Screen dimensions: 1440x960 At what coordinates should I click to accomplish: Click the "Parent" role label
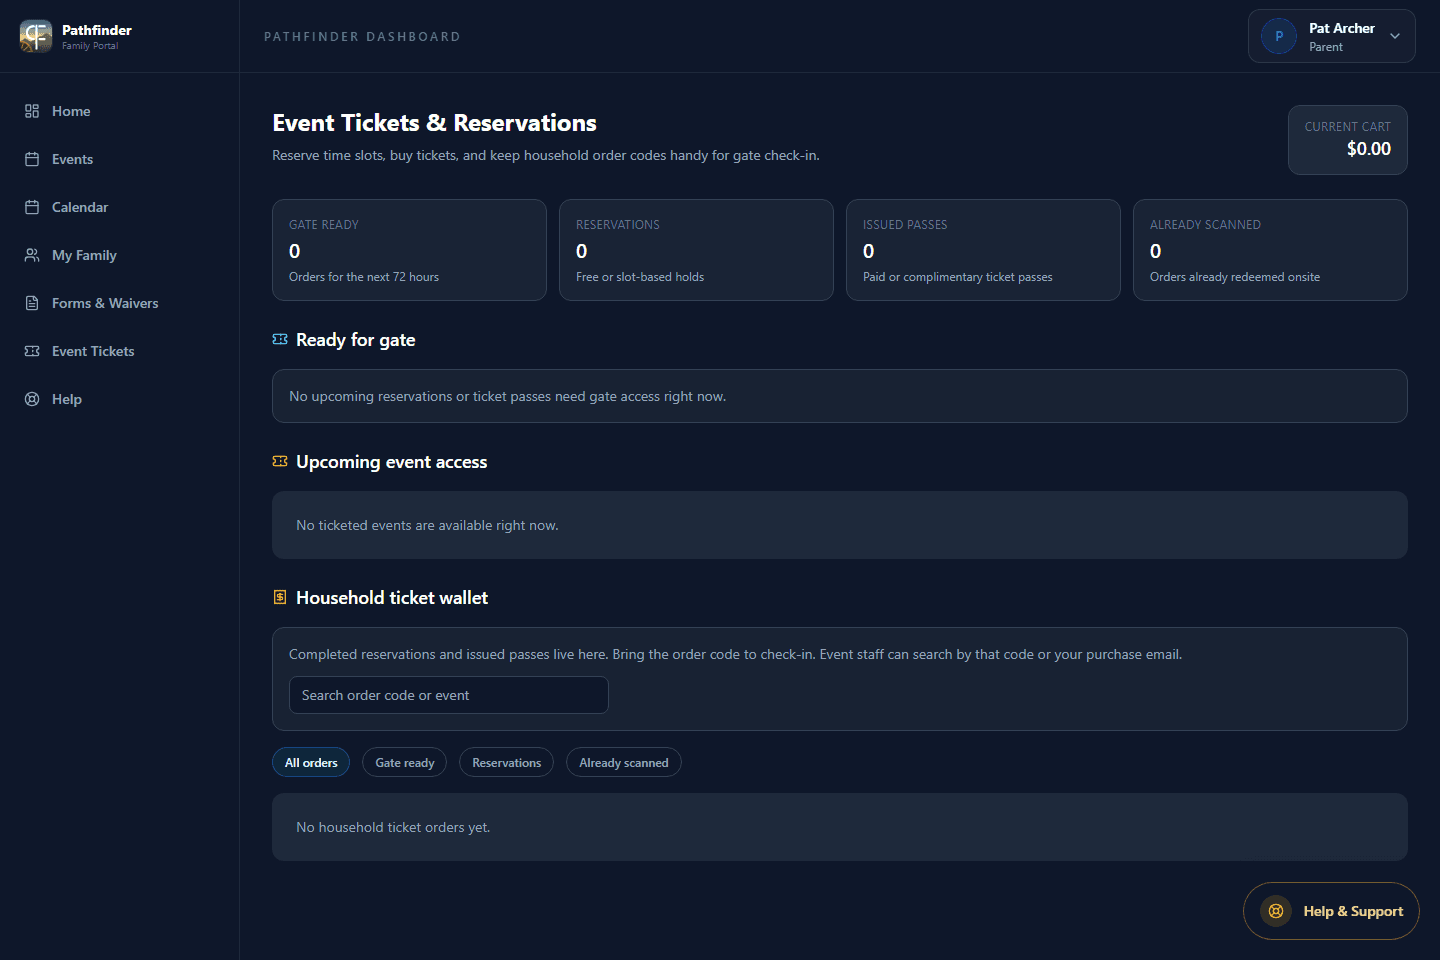(x=1326, y=47)
